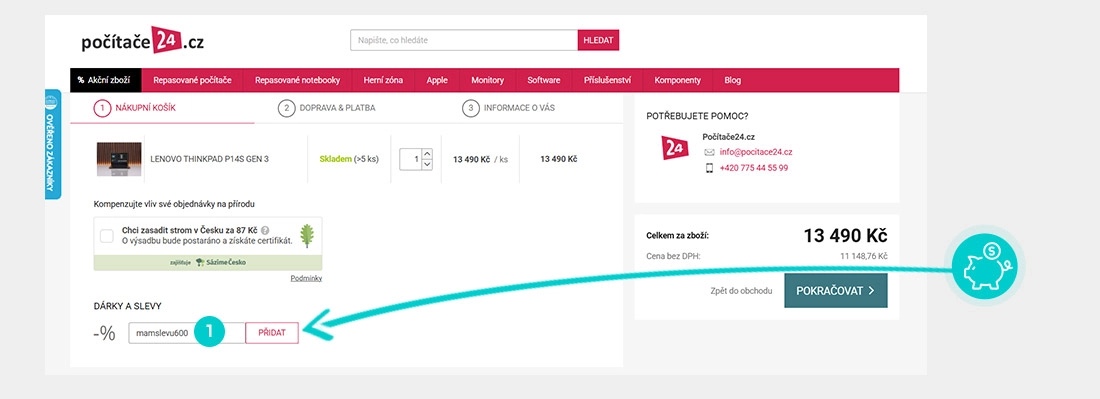Viewport: 1100px width, 399px height.
Task: Click the tree help question mark icon
Action: point(264,230)
